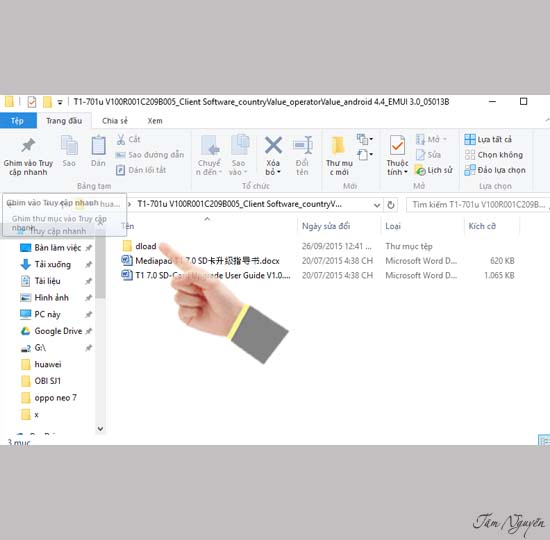The height and width of the screenshot is (540, 550).
Task: Open the new item dropdown icon
Action: (364, 139)
